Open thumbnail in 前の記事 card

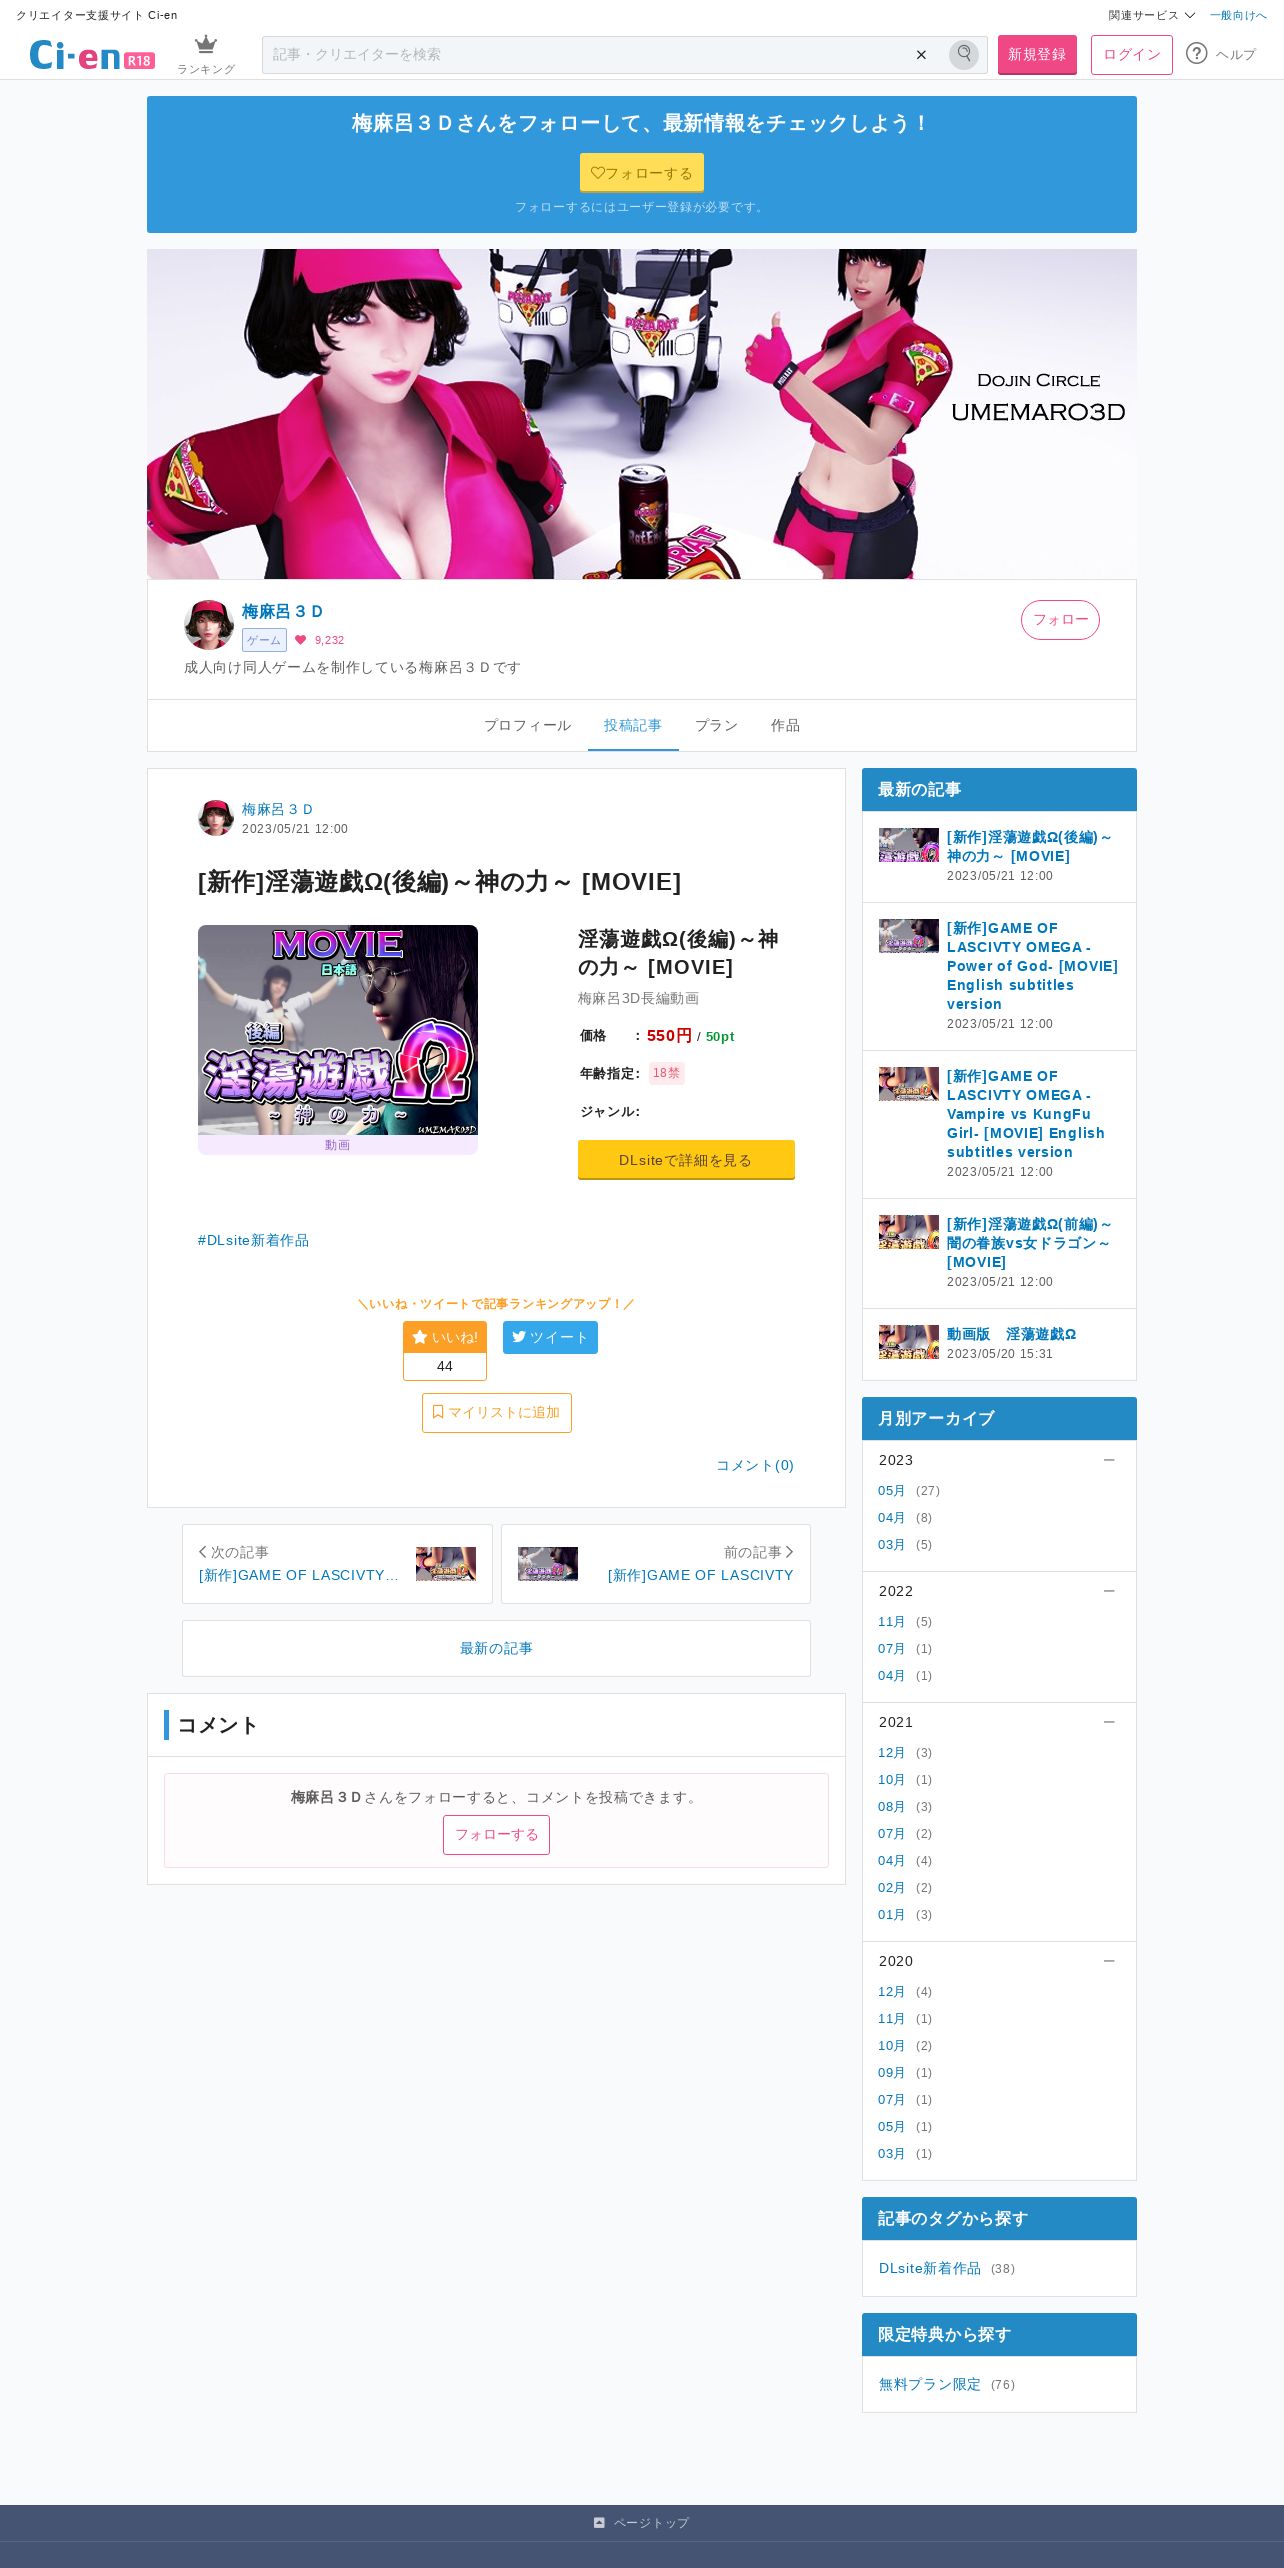[548, 1564]
